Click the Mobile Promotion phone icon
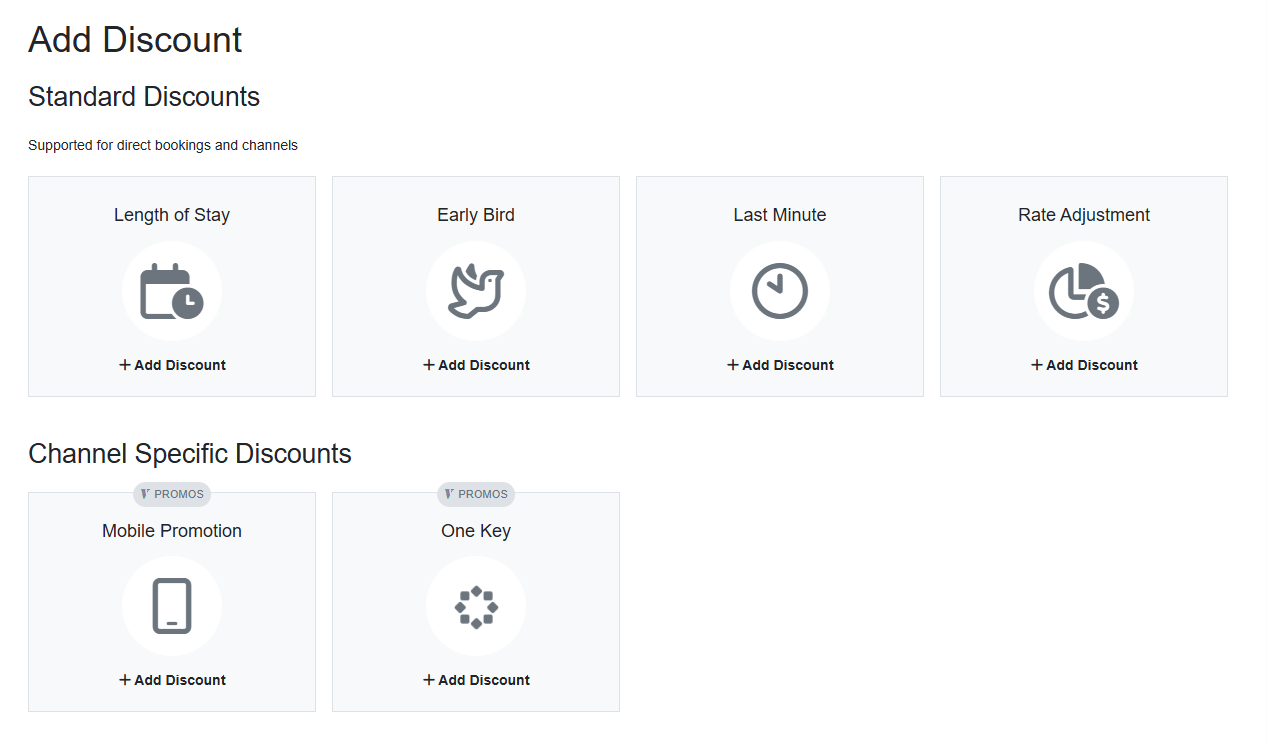The image size is (1267, 745). pos(172,606)
